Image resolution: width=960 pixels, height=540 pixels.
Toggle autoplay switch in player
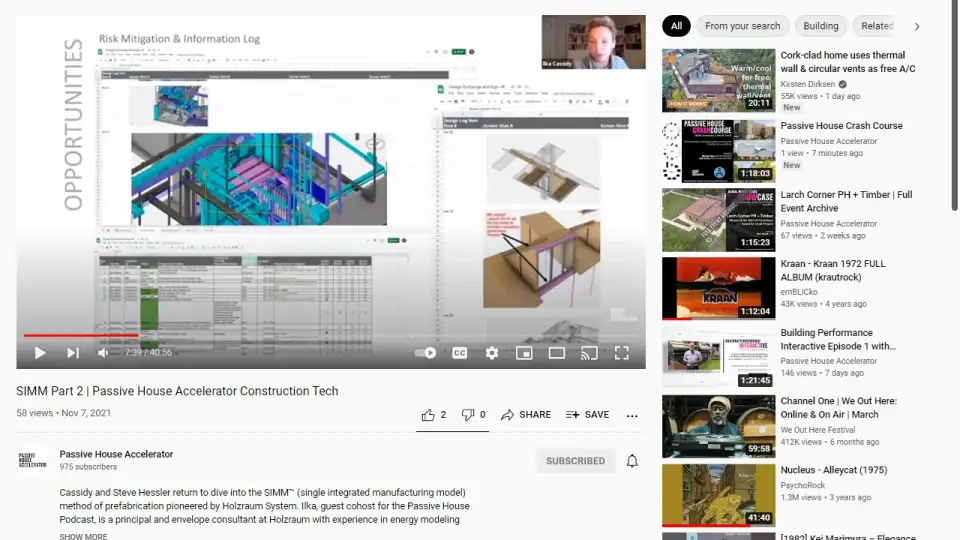tap(426, 353)
